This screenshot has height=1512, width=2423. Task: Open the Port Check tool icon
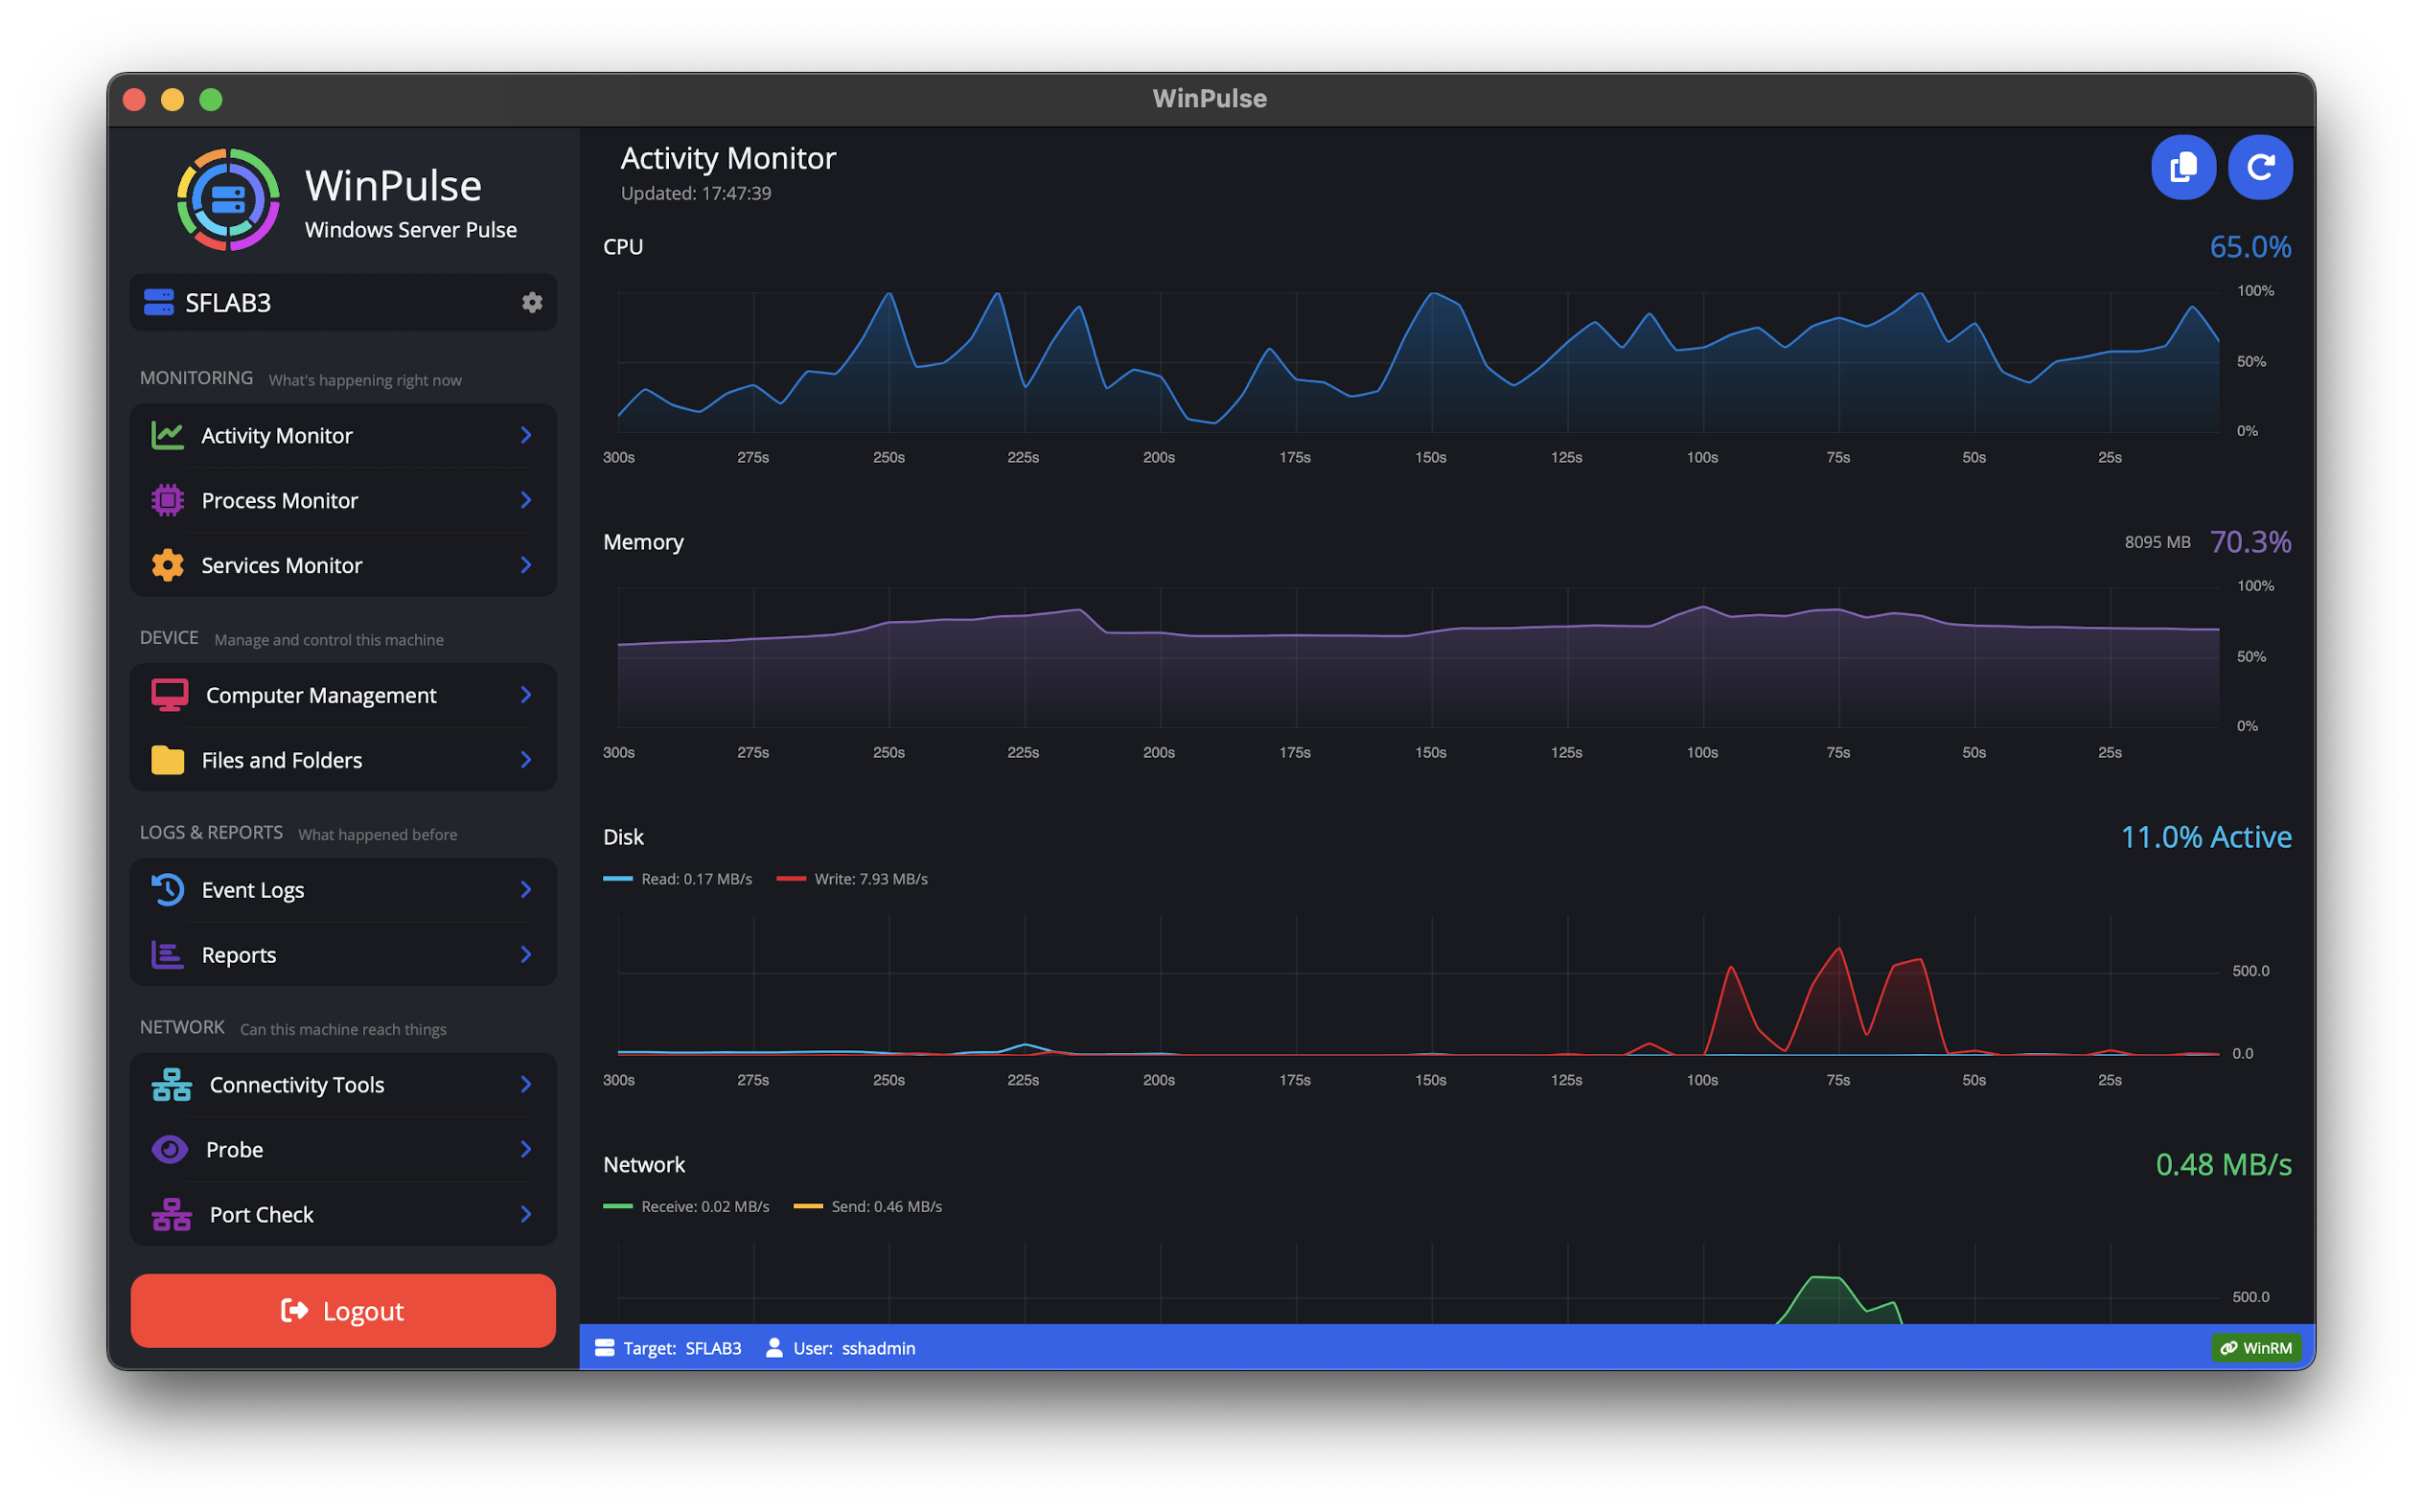(x=171, y=1214)
